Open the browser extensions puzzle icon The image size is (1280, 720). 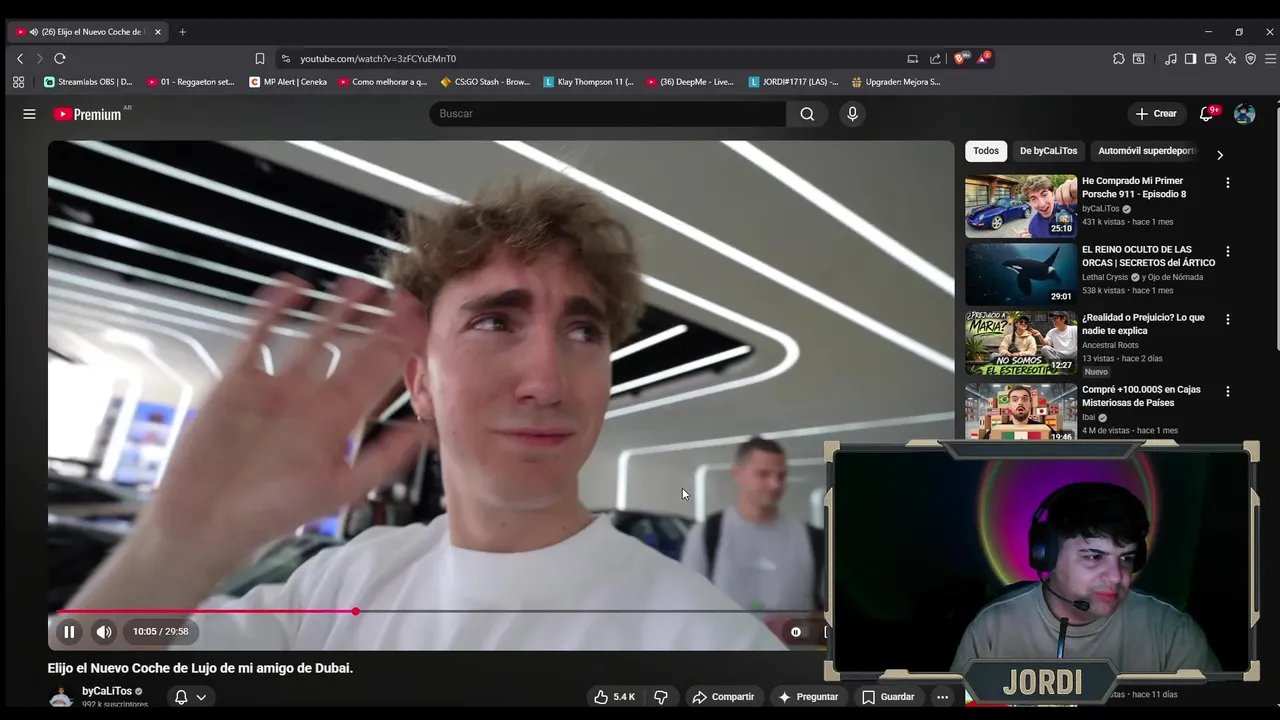click(x=1119, y=59)
